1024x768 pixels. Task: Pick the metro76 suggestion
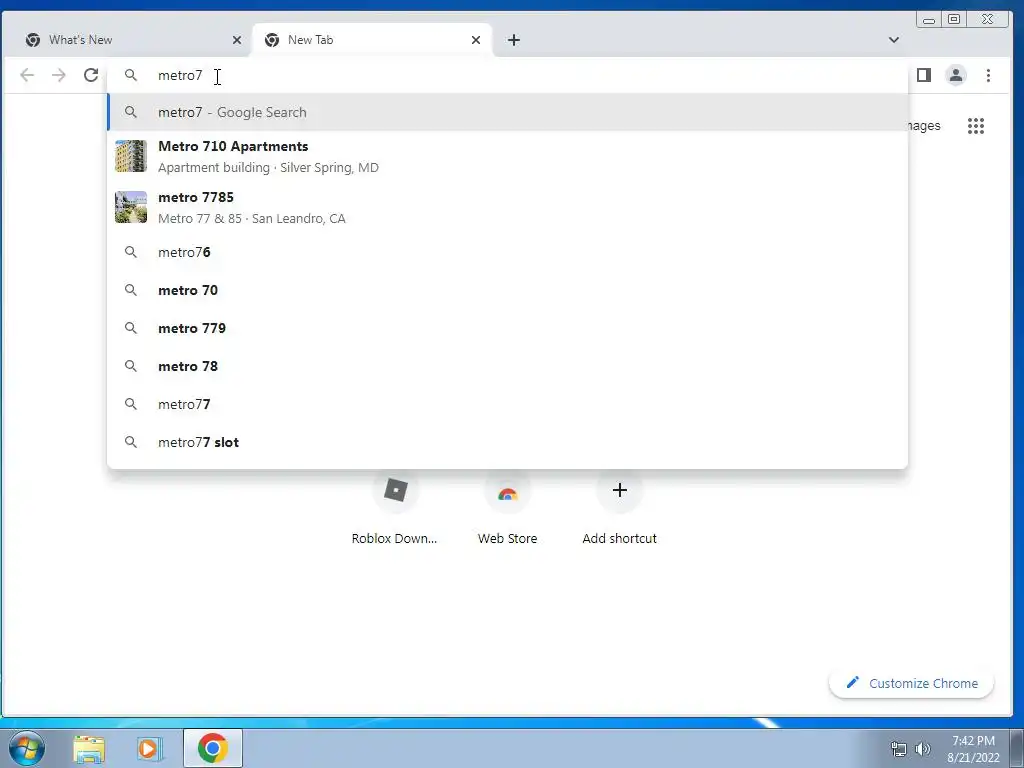508,252
